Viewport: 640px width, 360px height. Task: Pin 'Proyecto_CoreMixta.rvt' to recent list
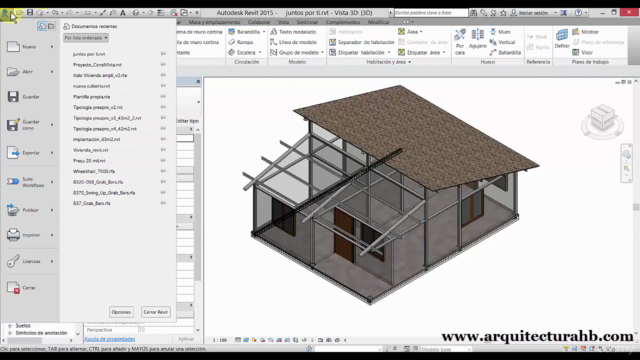pos(163,64)
